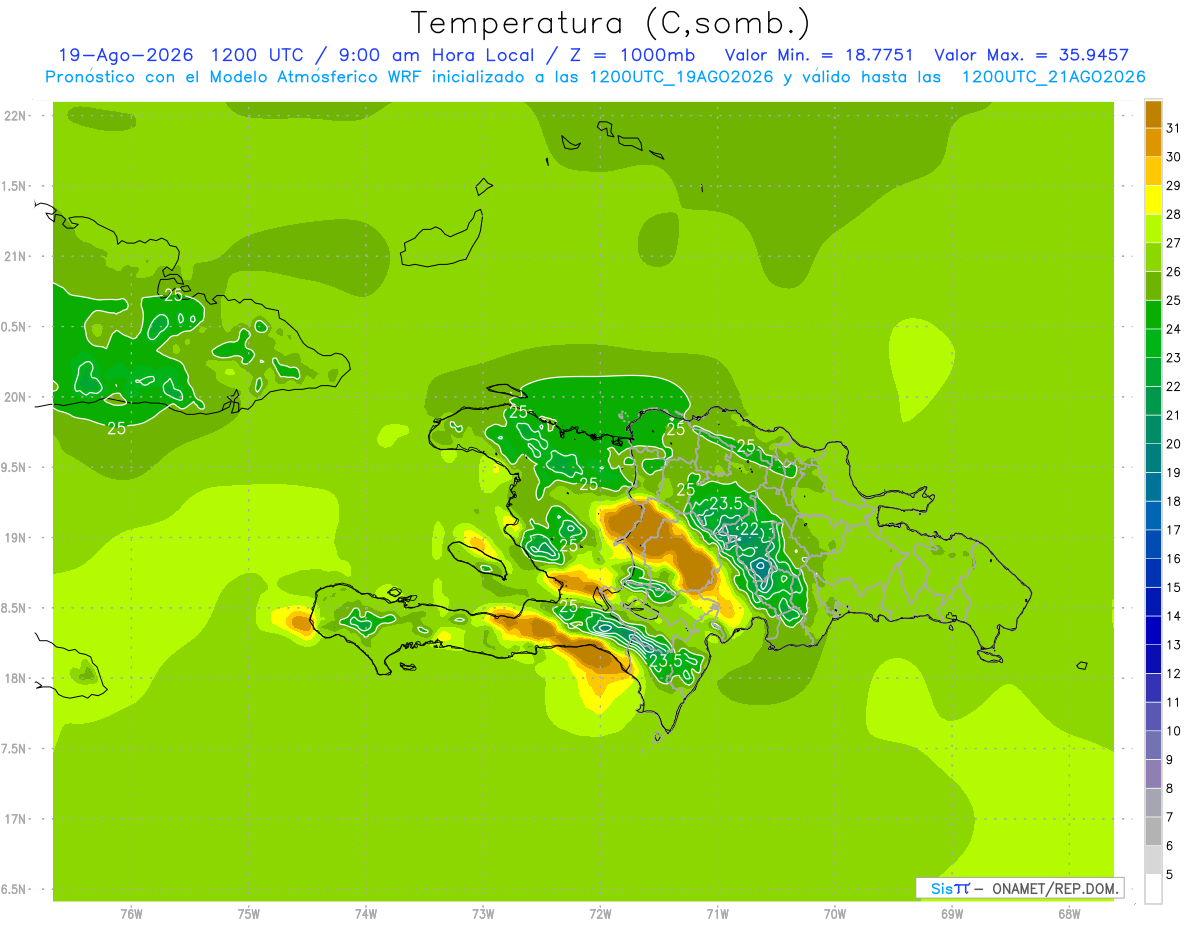Click the dark orange legend swatch above 31
The height and width of the screenshot is (927, 1200).
pyautogui.click(x=1153, y=114)
